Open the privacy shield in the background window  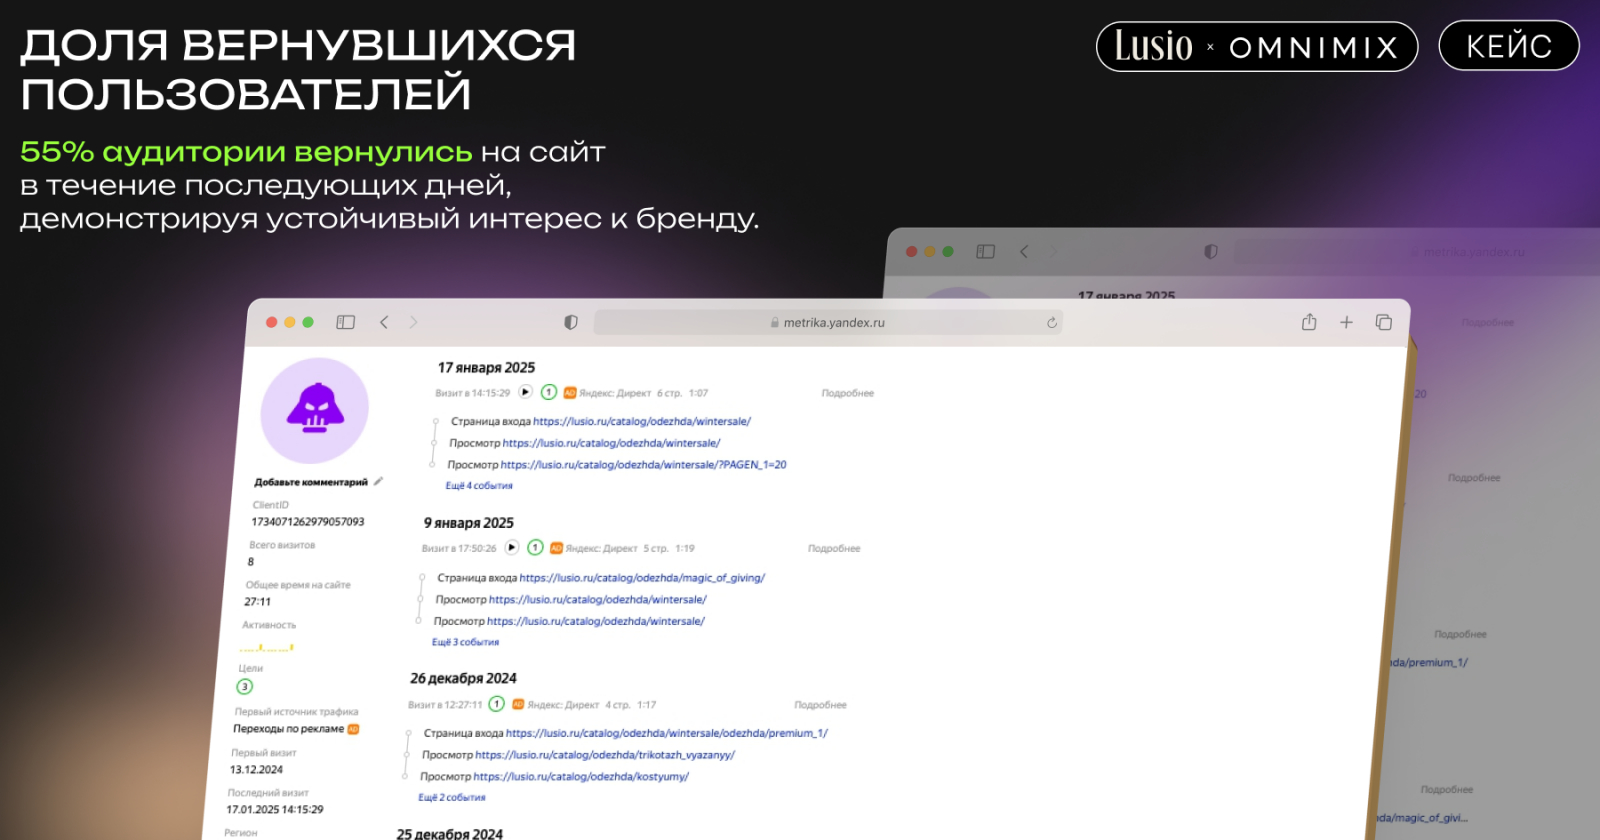pyautogui.click(x=1211, y=252)
